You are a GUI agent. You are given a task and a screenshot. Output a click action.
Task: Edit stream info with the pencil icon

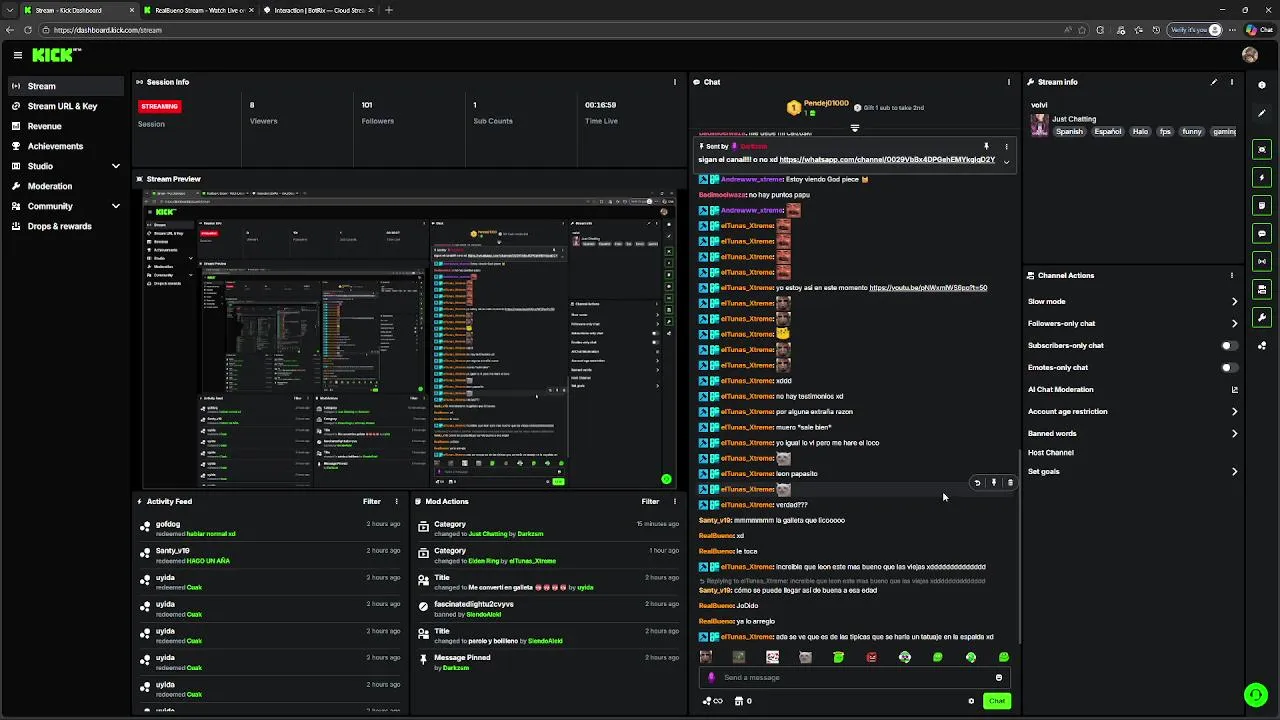point(1214,82)
